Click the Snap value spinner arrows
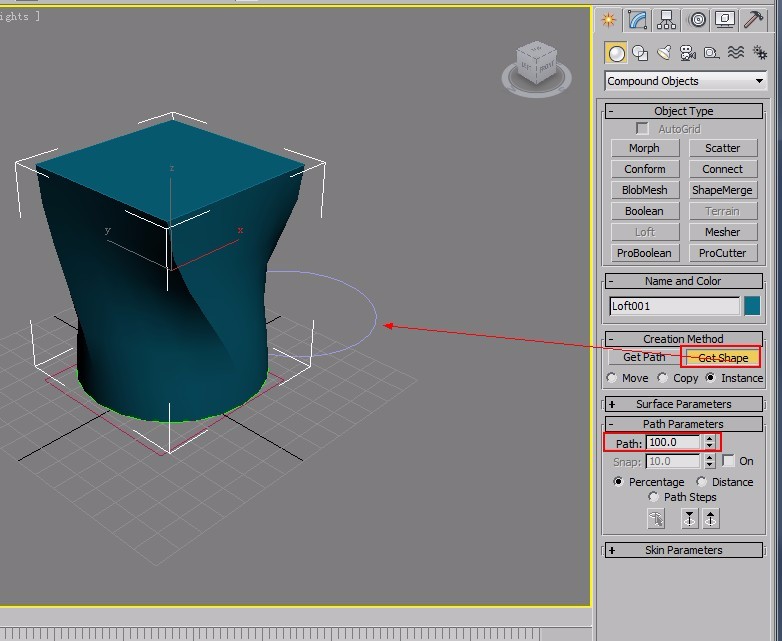782x641 pixels. click(x=710, y=461)
